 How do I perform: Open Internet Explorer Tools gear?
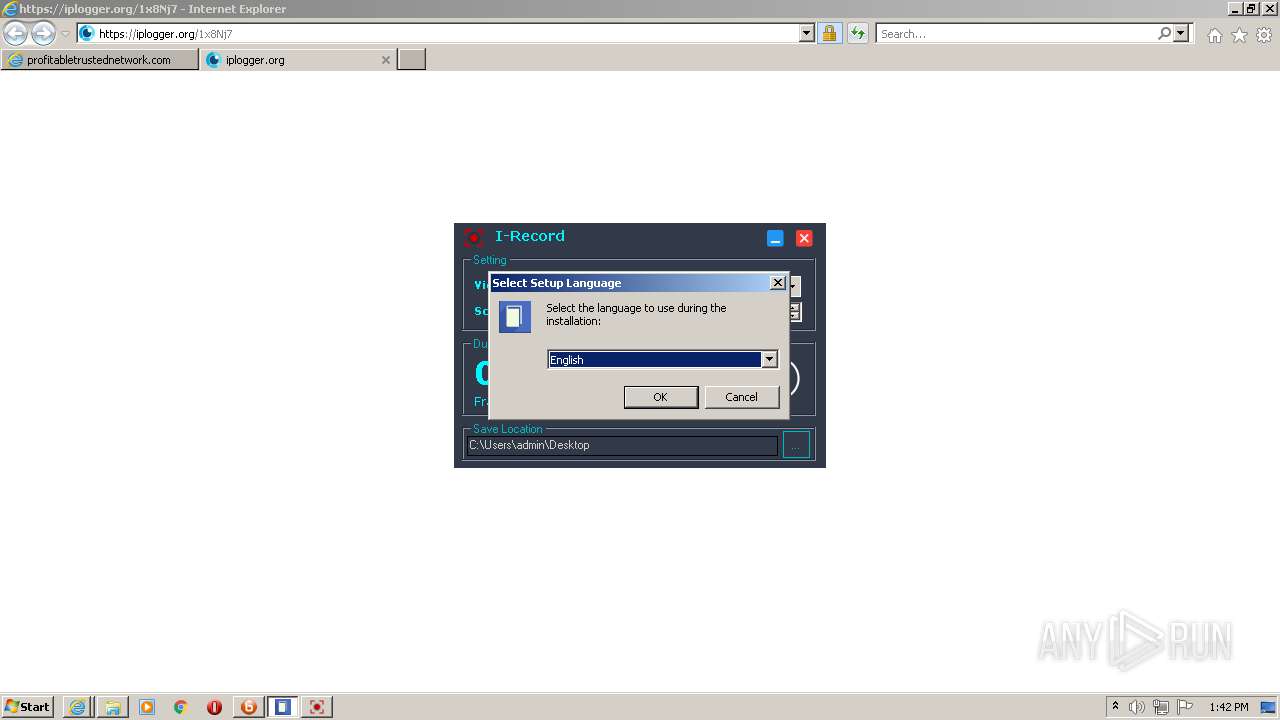click(1264, 35)
